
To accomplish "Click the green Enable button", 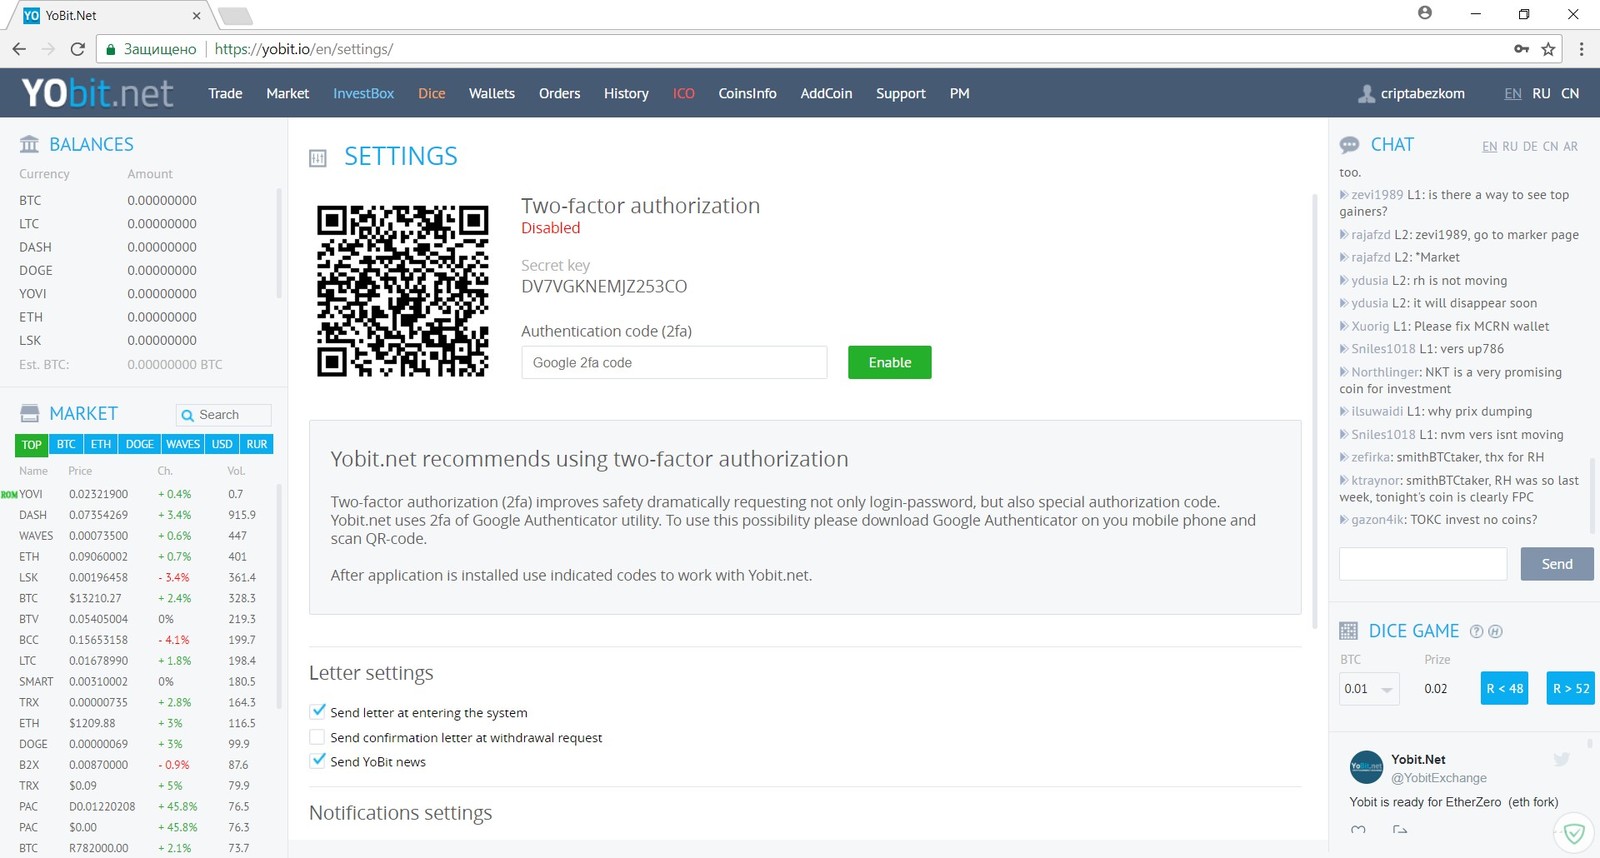I will 890,362.
